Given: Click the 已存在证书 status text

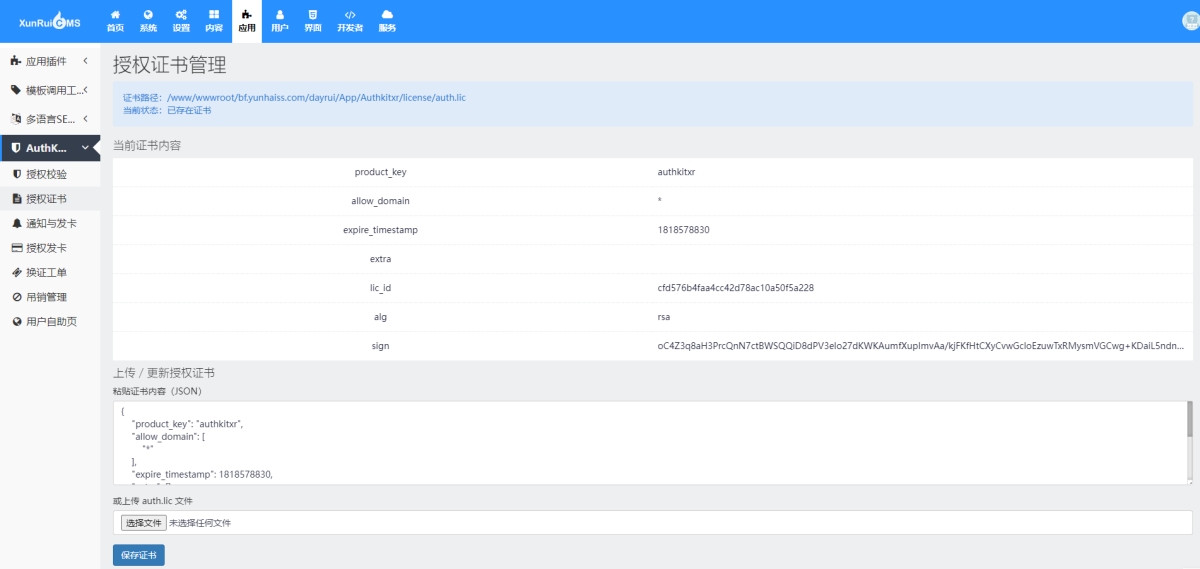Looking at the screenshot, I should (x=189, y=110).
